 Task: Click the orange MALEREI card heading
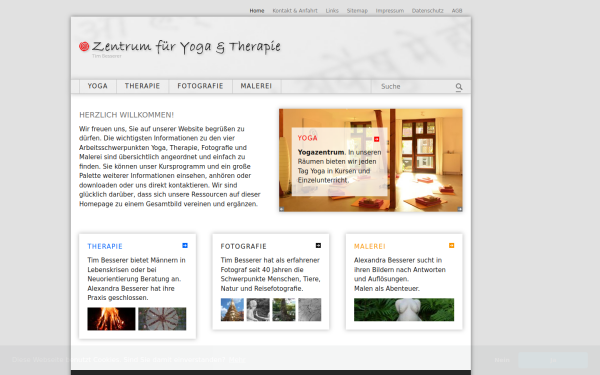[370, 246]
